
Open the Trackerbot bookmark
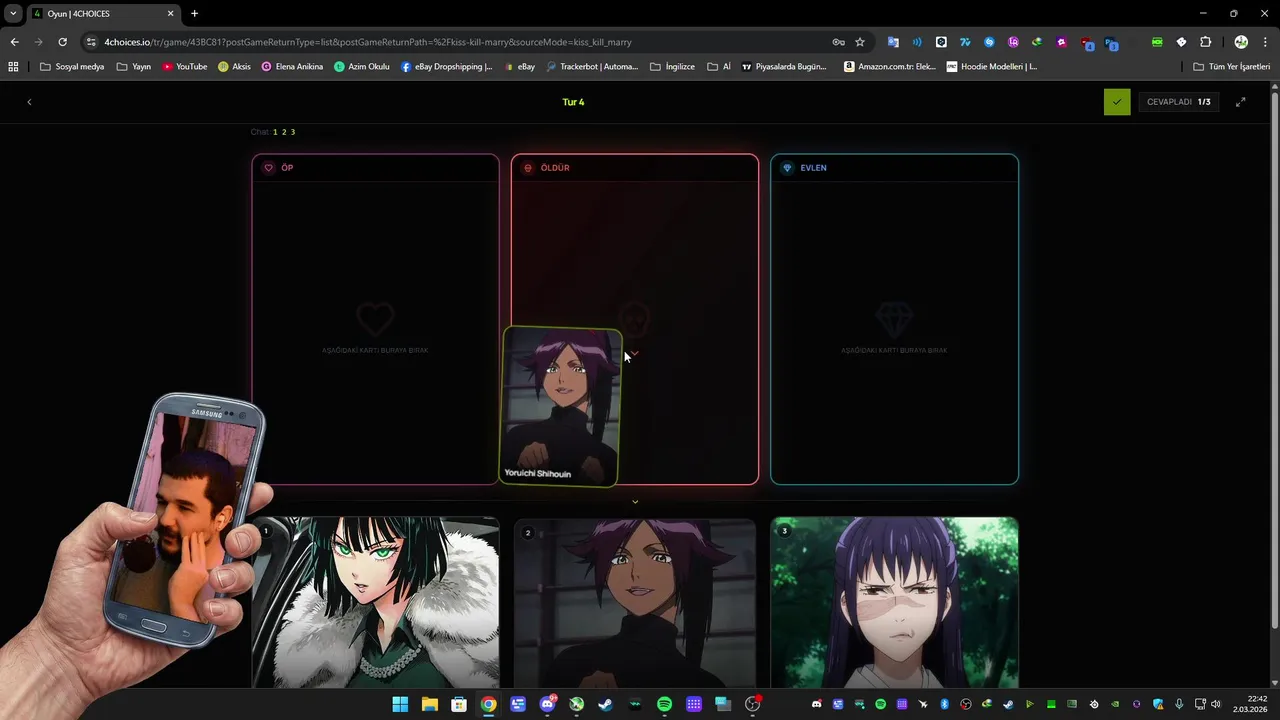pos(592,67)
